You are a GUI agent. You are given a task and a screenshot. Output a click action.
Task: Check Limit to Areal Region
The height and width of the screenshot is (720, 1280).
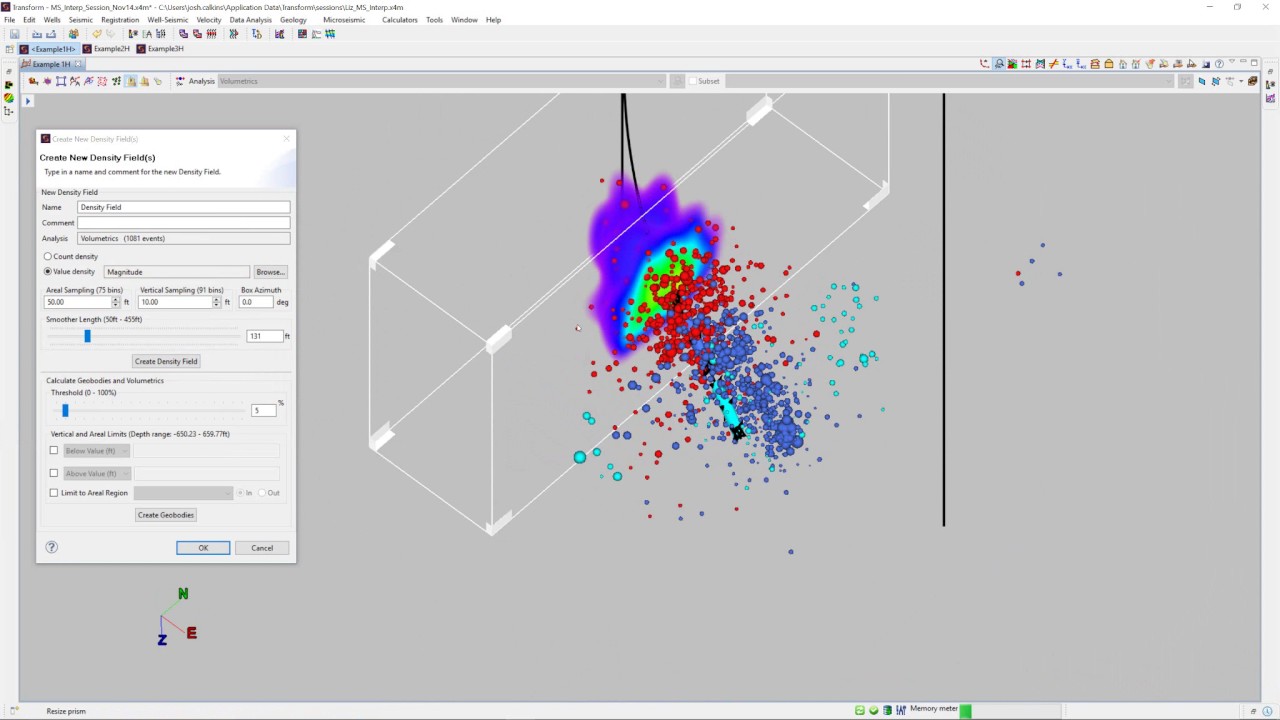point(54,493)
